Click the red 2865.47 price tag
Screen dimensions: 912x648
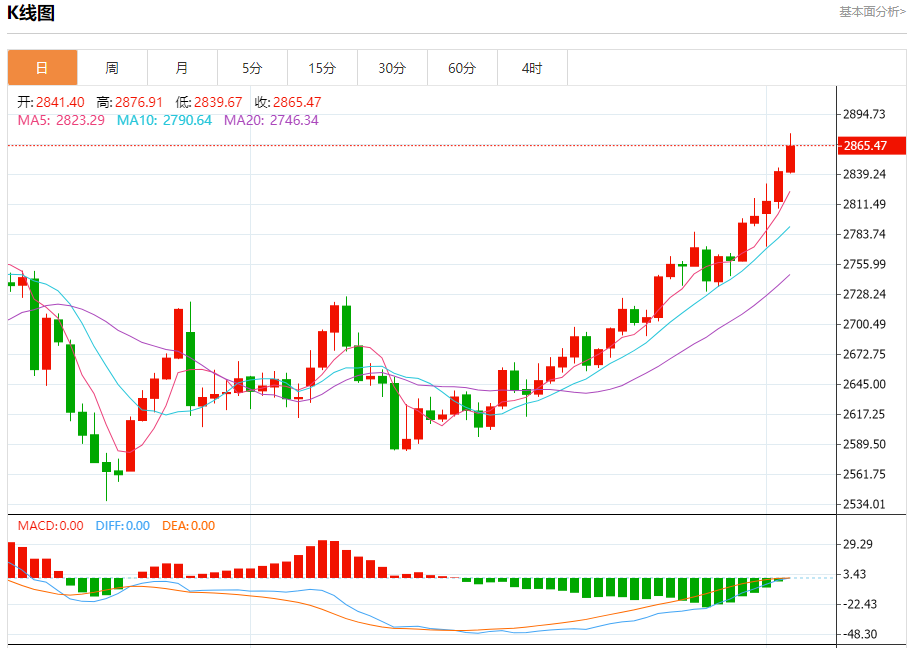point(872,145)
